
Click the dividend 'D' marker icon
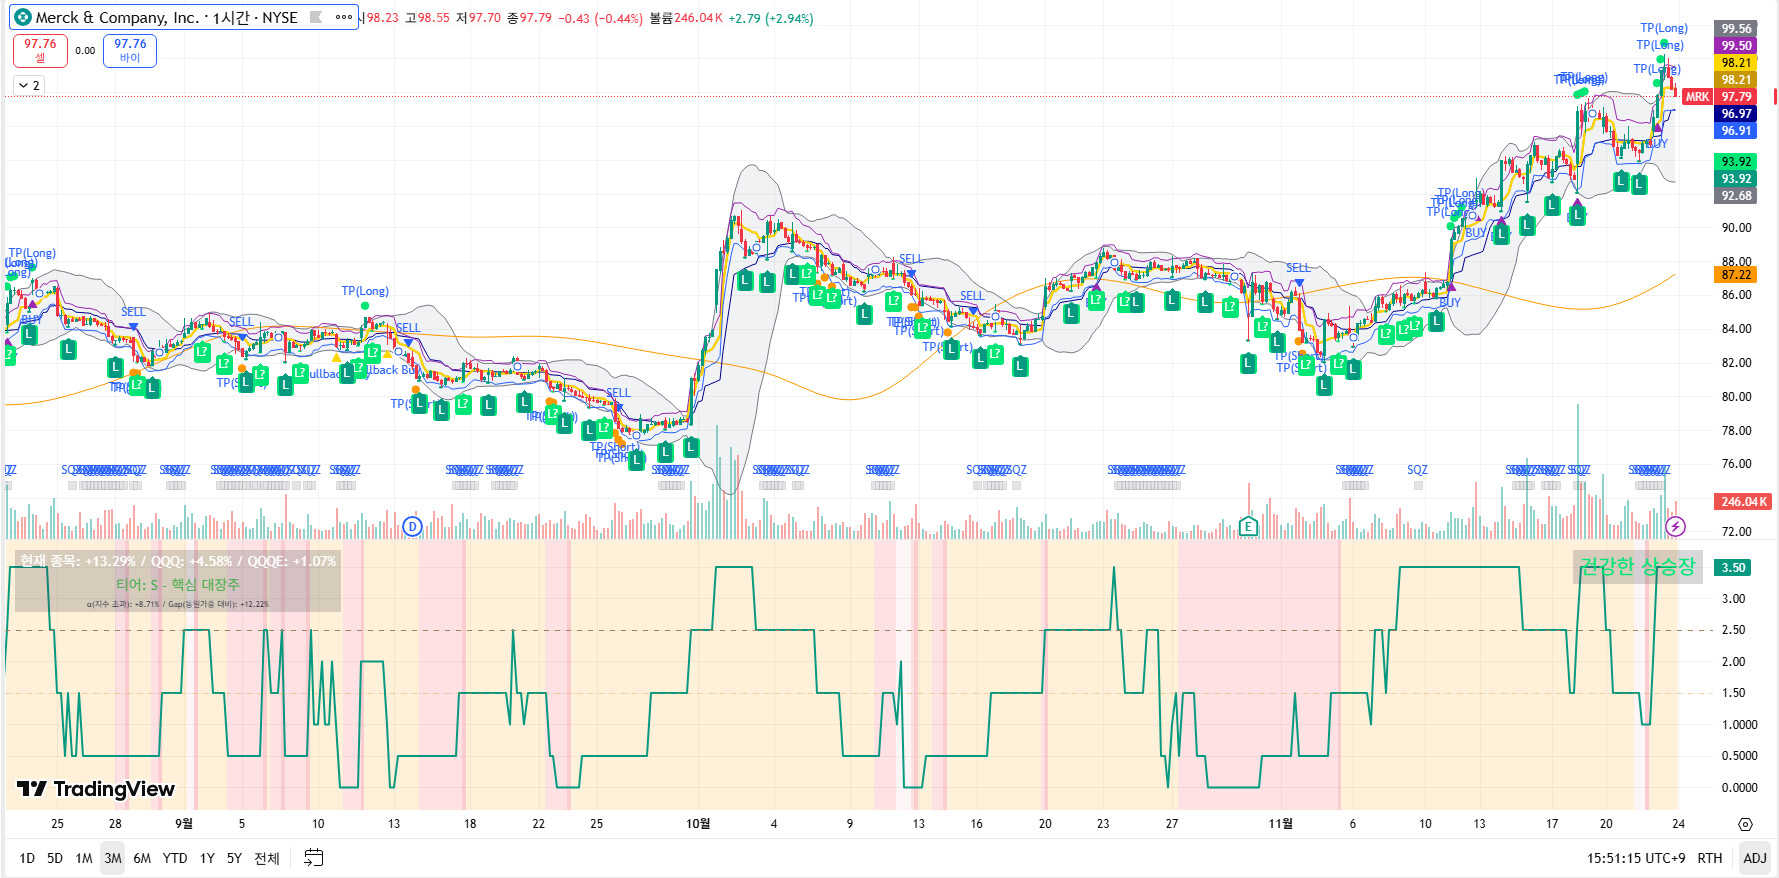pyautogui.click(x=411, y=526)
